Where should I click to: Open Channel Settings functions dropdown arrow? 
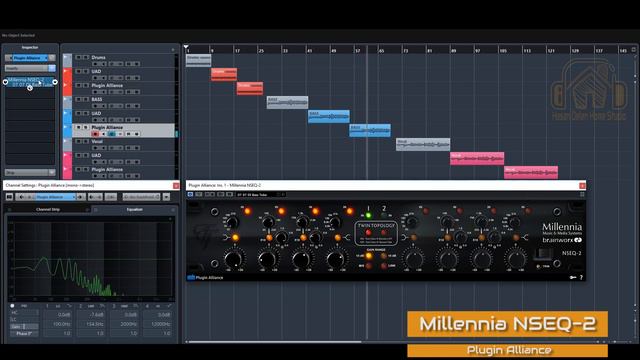pos(167,197)
